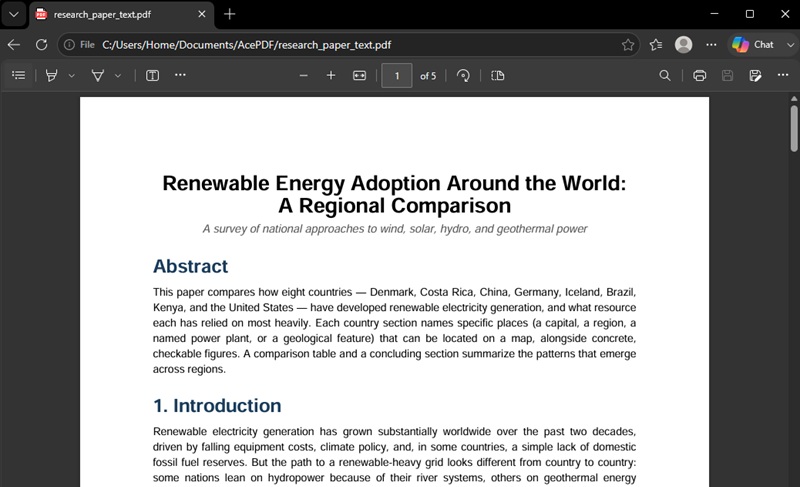Add this page to favorites star

pos(628,45)
